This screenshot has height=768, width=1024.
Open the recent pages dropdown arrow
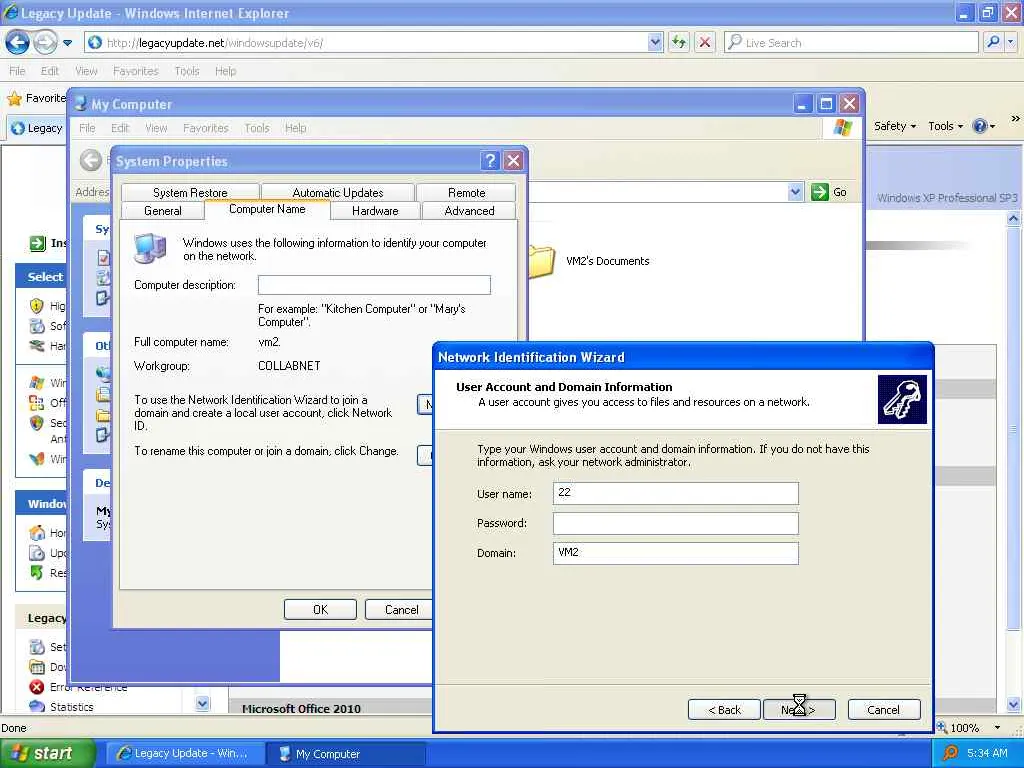click(x=67, y=43)
